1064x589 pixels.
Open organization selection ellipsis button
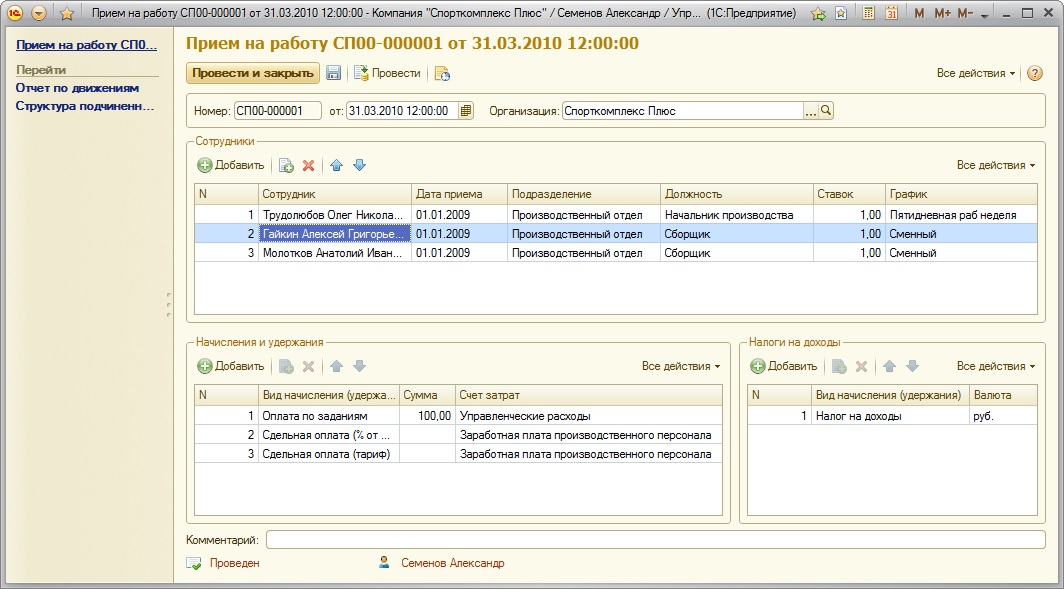[x=811, y=111]
